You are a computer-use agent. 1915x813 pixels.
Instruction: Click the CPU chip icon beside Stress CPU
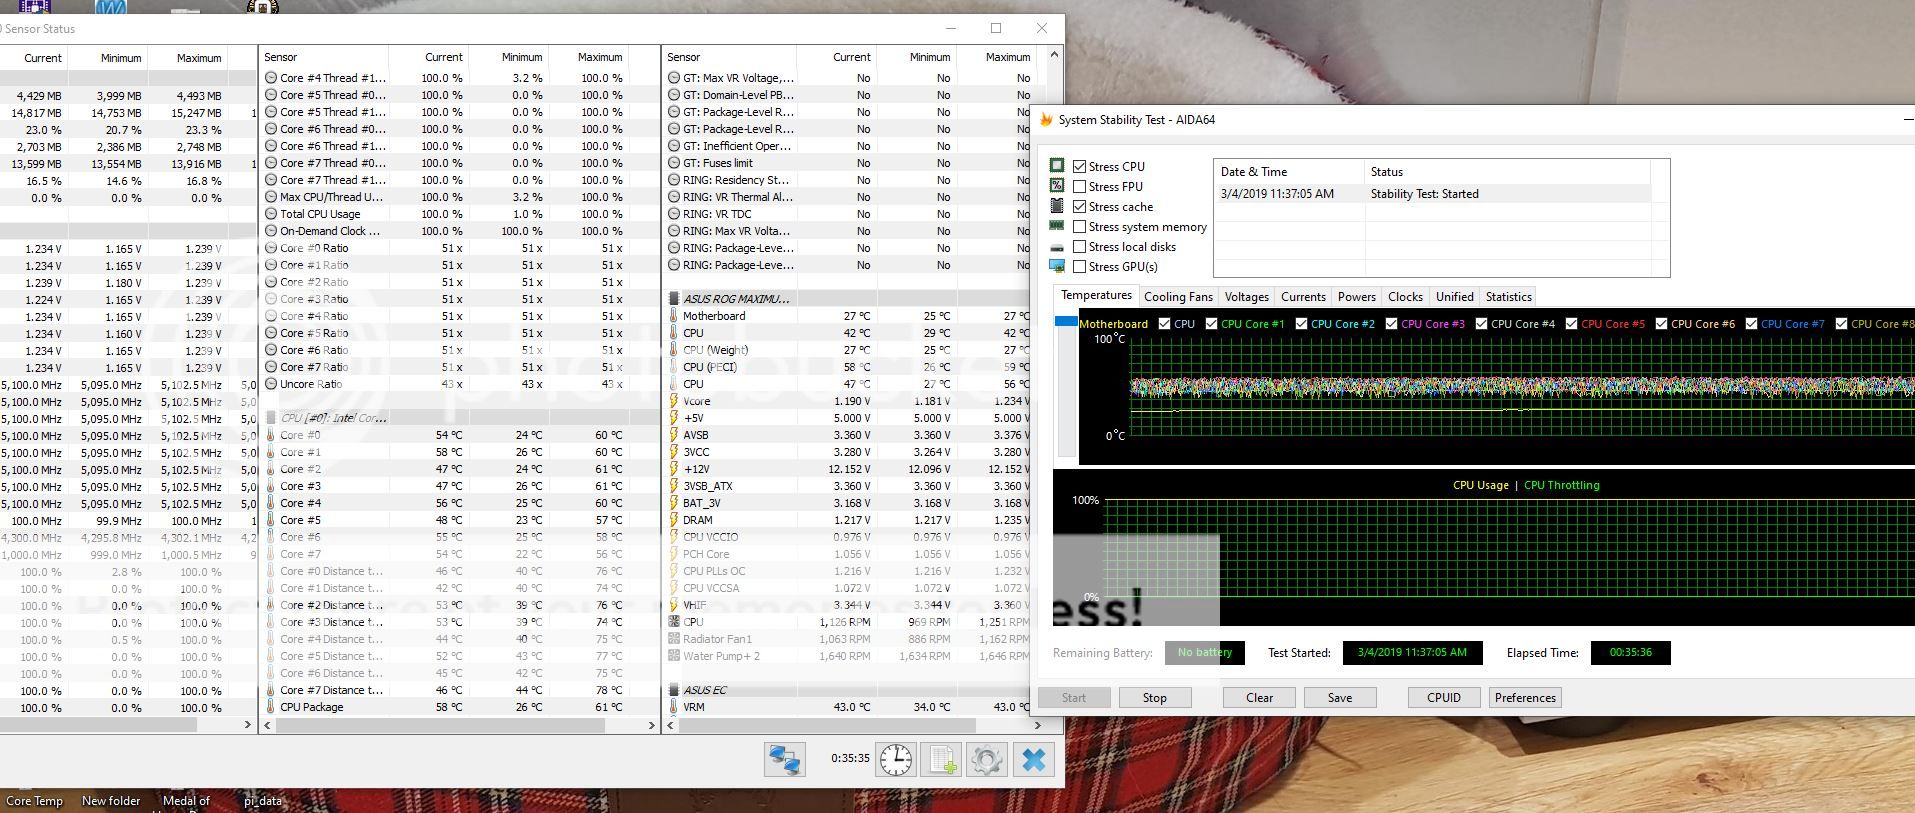1057,166
